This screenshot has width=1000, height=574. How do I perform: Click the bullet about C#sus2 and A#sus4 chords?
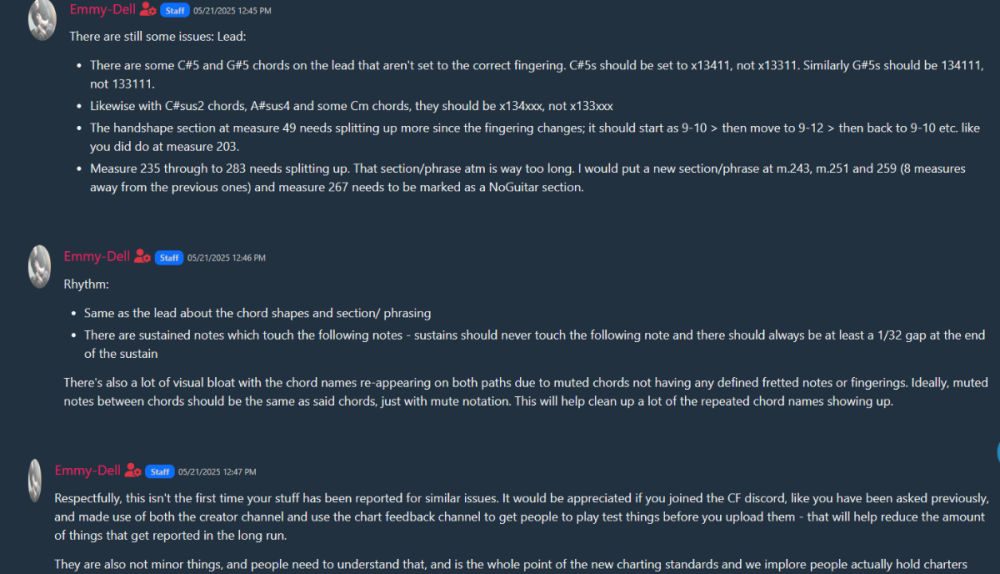(x=351, y=105)
